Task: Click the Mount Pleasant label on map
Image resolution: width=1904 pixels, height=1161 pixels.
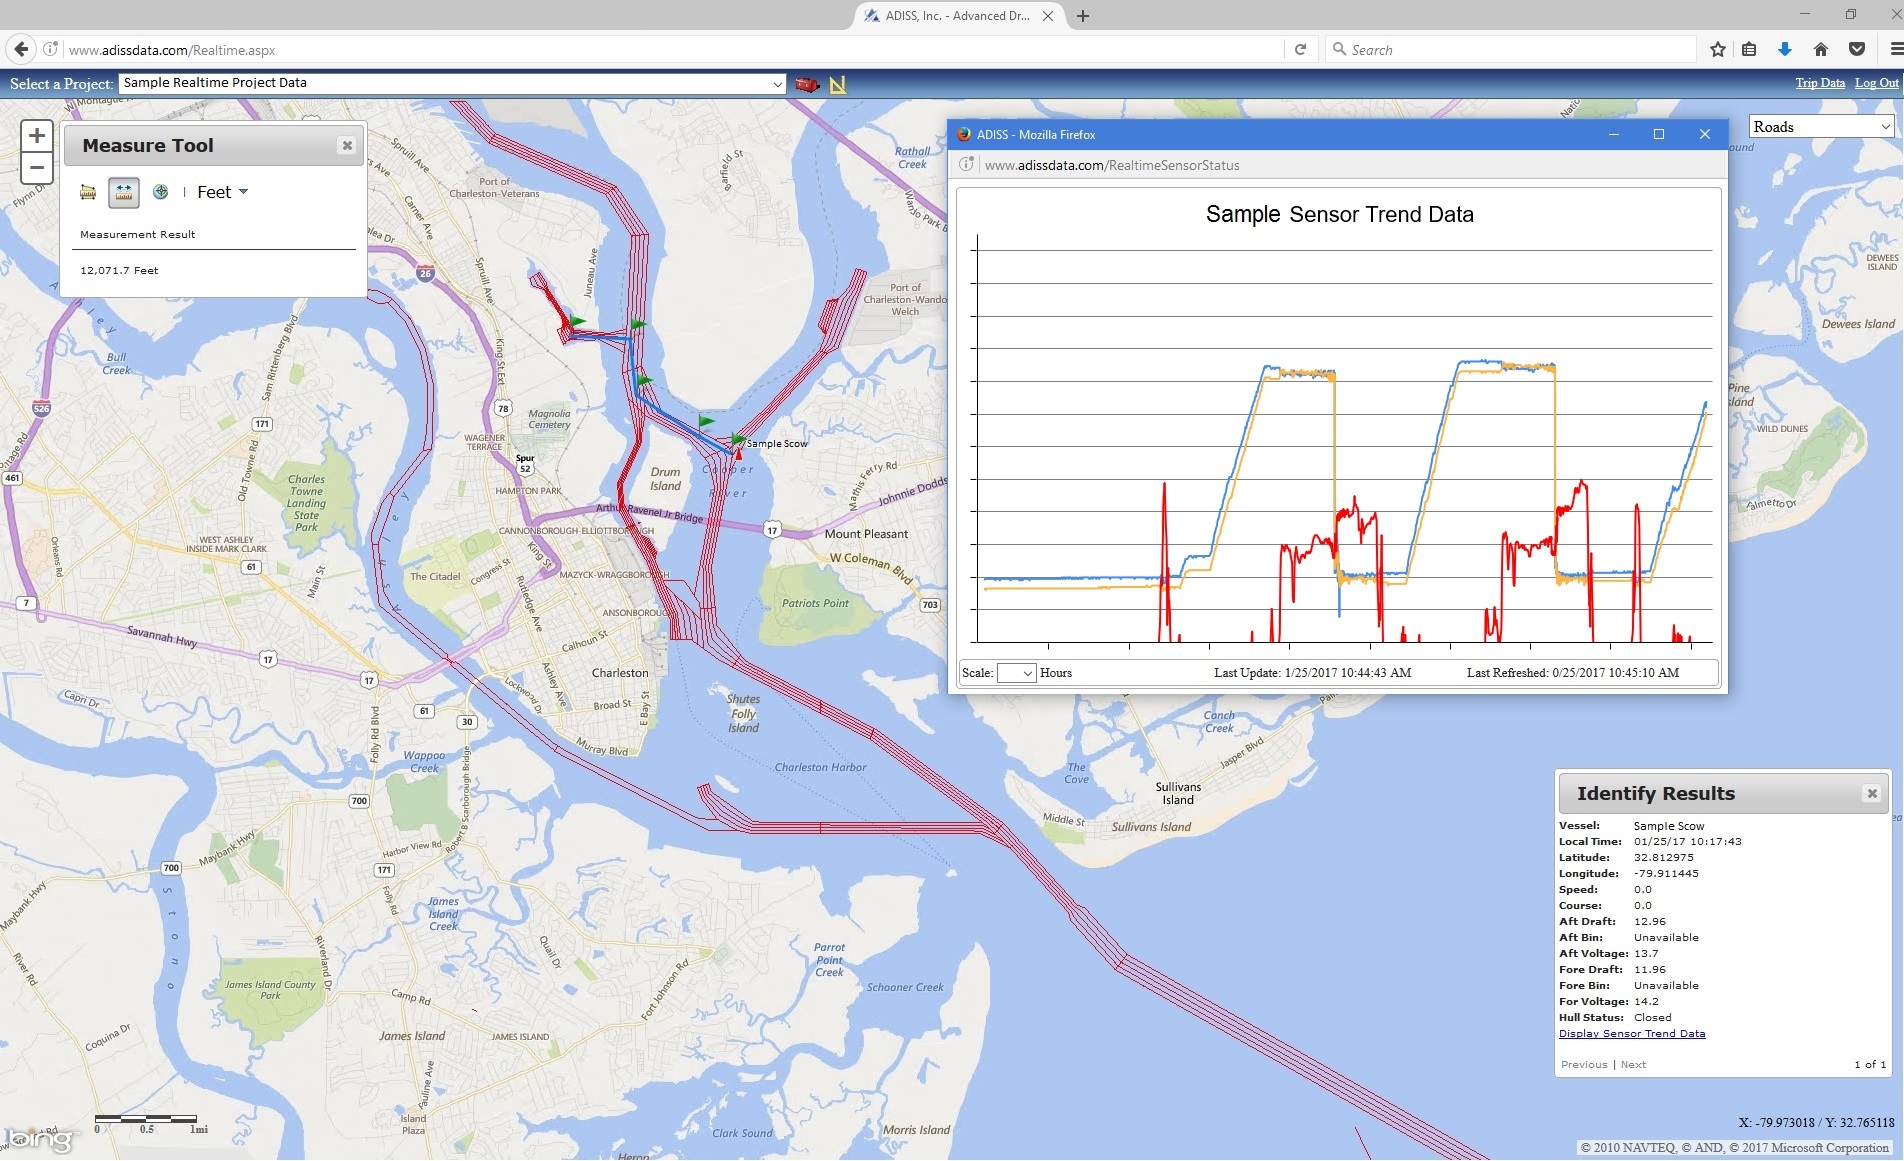Action: point(866,534)
